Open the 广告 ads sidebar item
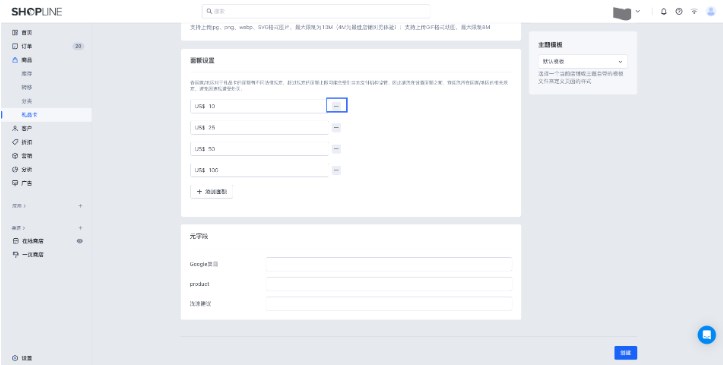723x365 pixels. (x=23, y=183)
